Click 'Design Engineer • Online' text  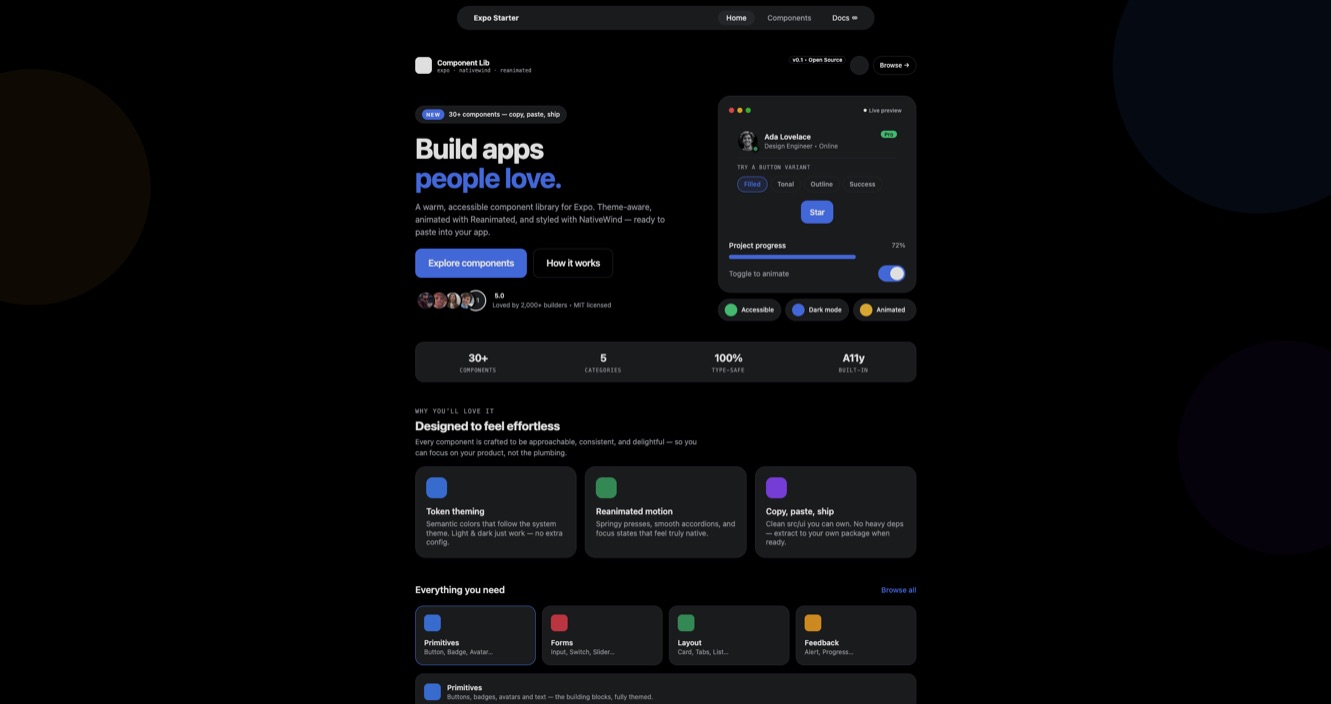click(801, 146)
